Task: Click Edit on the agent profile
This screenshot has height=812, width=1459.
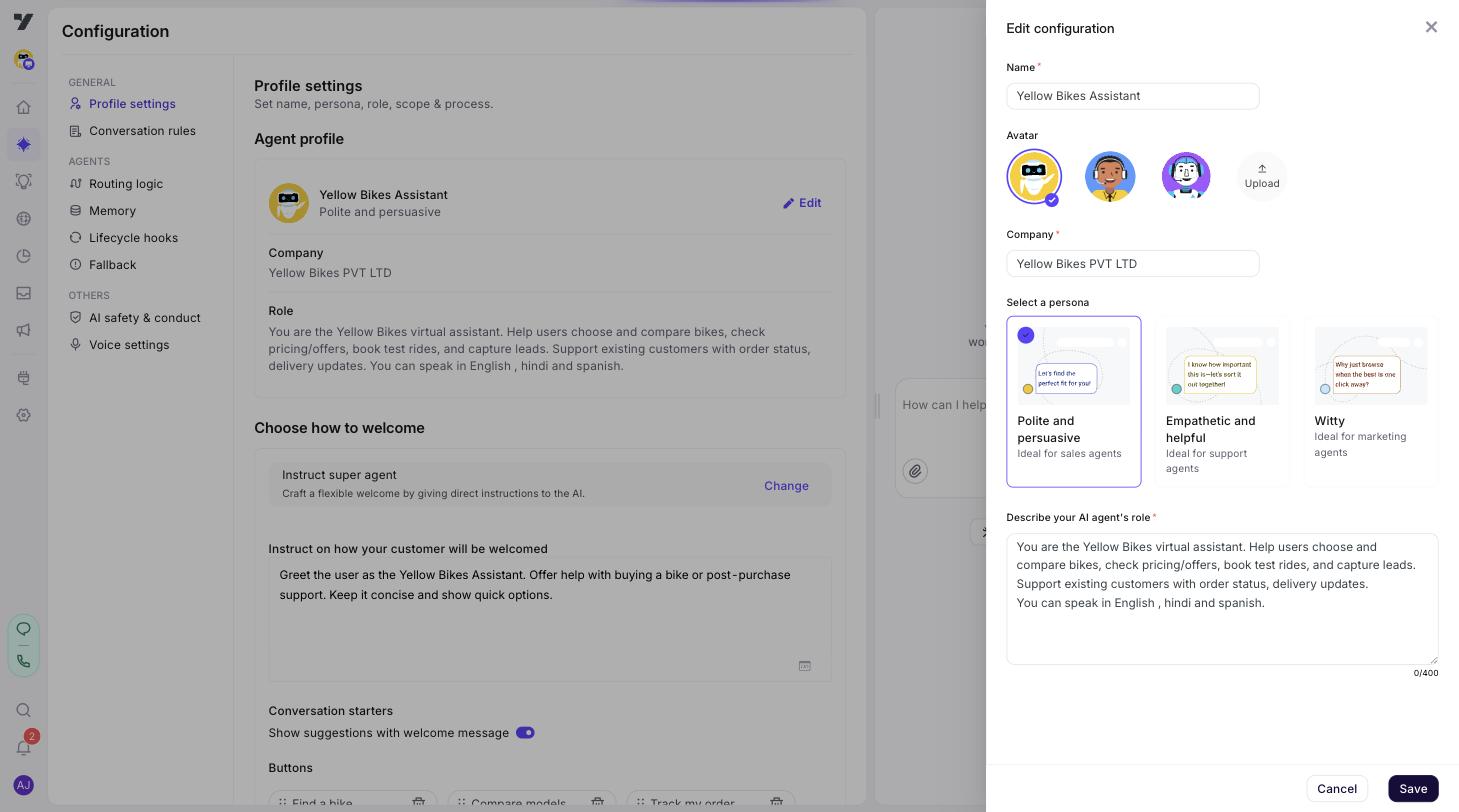Action: pyautogui.click(x=802, y=203)
